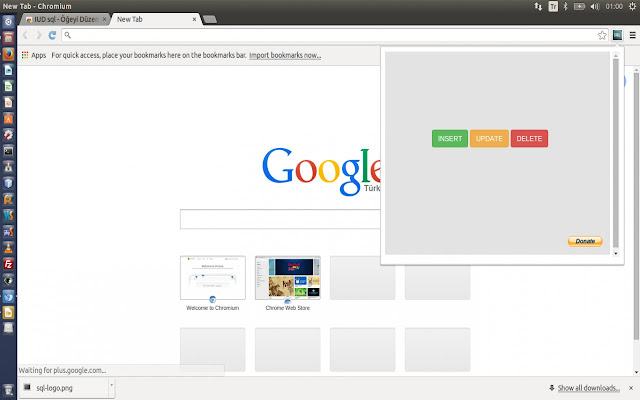Launch the Files manager from dock
This screenshot has width=640, height=400.
click(x=8, y=38)
